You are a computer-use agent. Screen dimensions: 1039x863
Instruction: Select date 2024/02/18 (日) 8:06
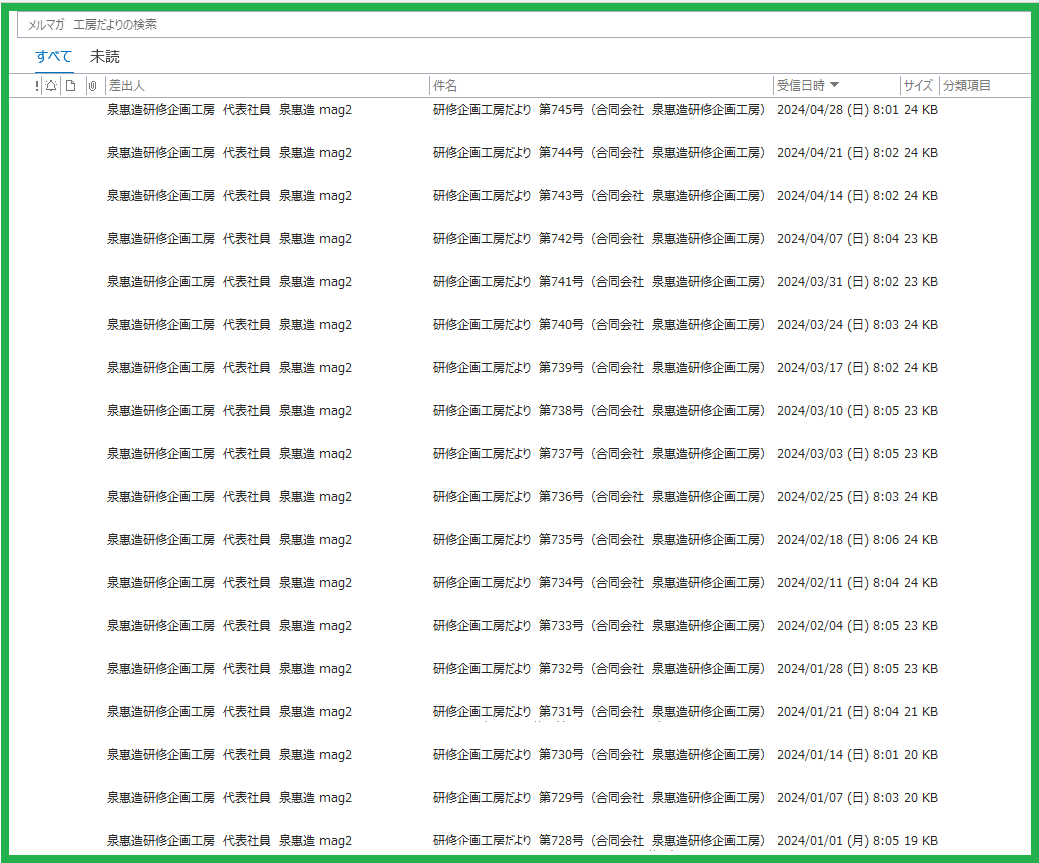pos(838,540)
